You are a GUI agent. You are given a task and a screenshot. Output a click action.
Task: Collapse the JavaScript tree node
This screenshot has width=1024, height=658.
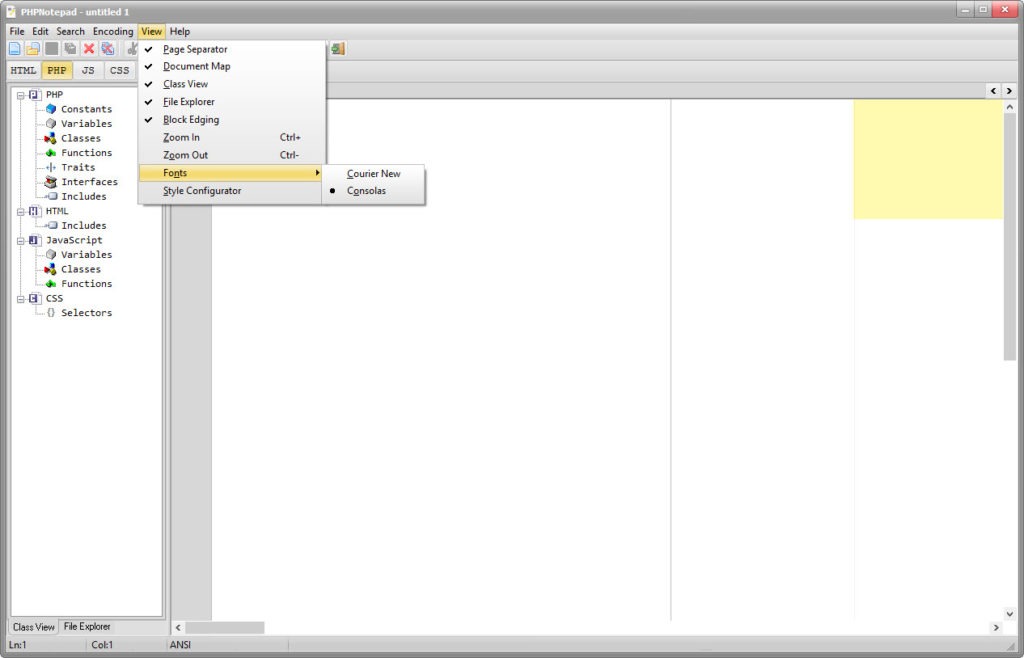pyautogui.click(x=21, y=241)
